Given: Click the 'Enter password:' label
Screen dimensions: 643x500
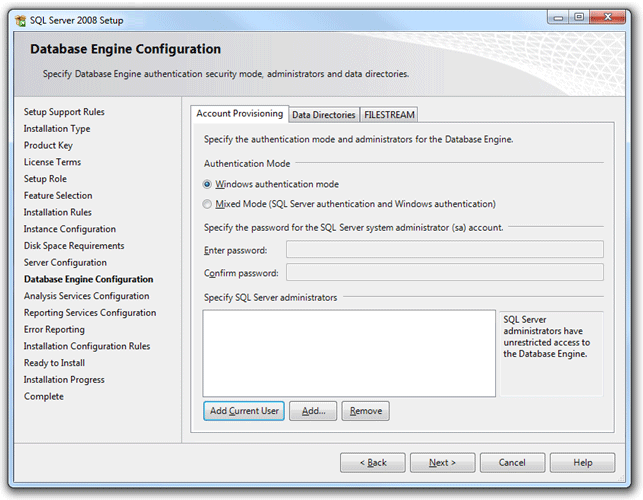Looking at the screenshot, I should (235, 250).
